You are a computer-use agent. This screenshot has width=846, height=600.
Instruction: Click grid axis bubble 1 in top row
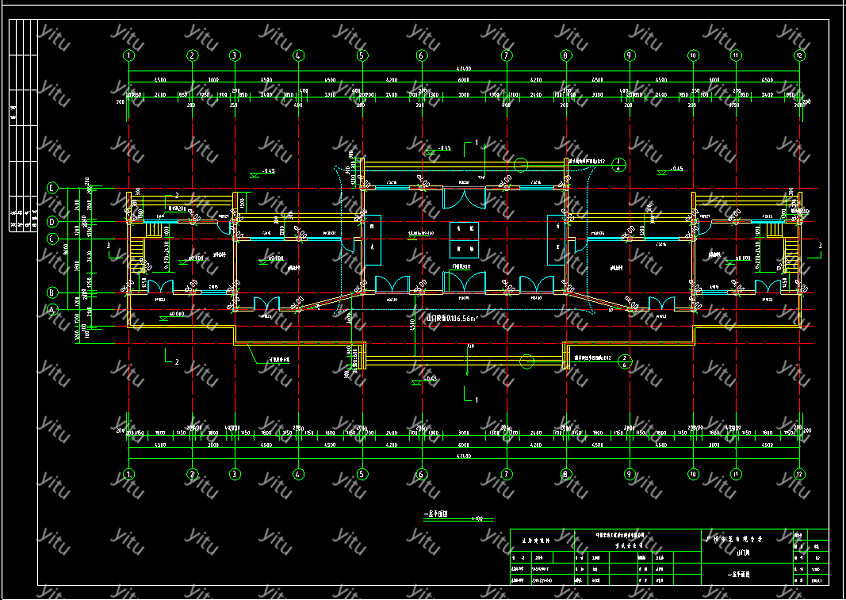(x=129, y=56)
